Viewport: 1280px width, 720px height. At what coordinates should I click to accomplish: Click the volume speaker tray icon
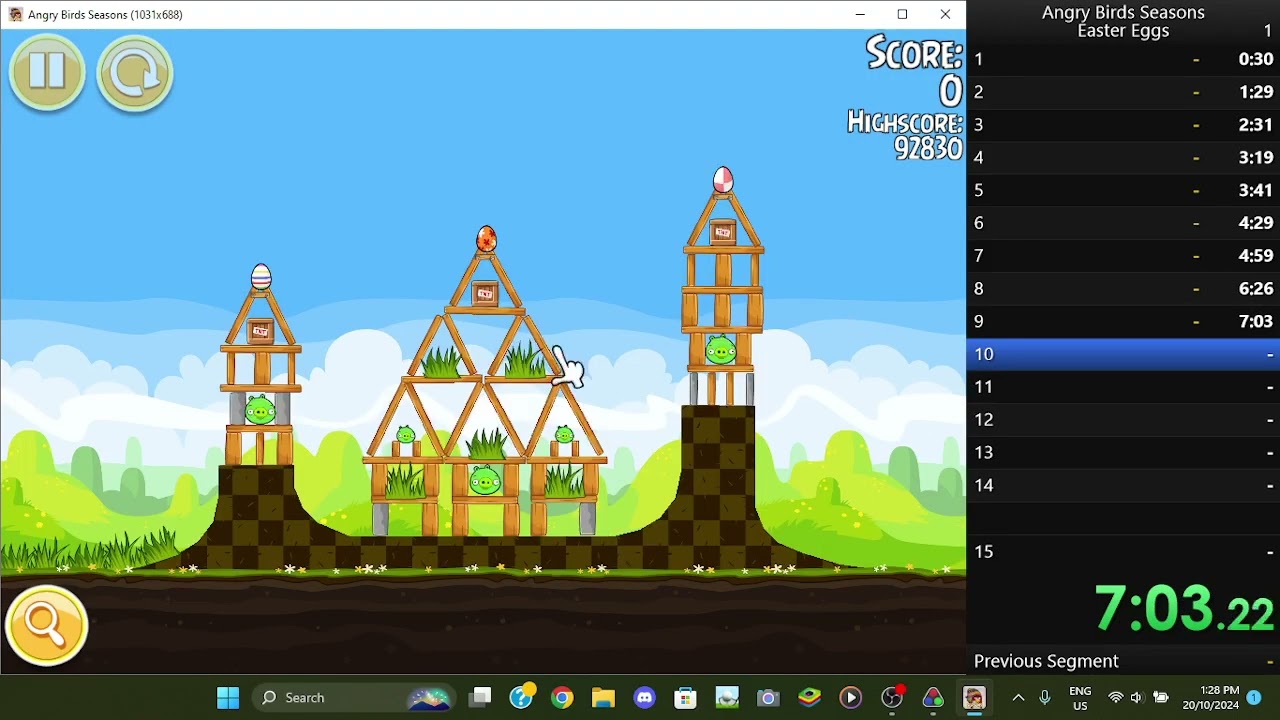click(1136, 698)
